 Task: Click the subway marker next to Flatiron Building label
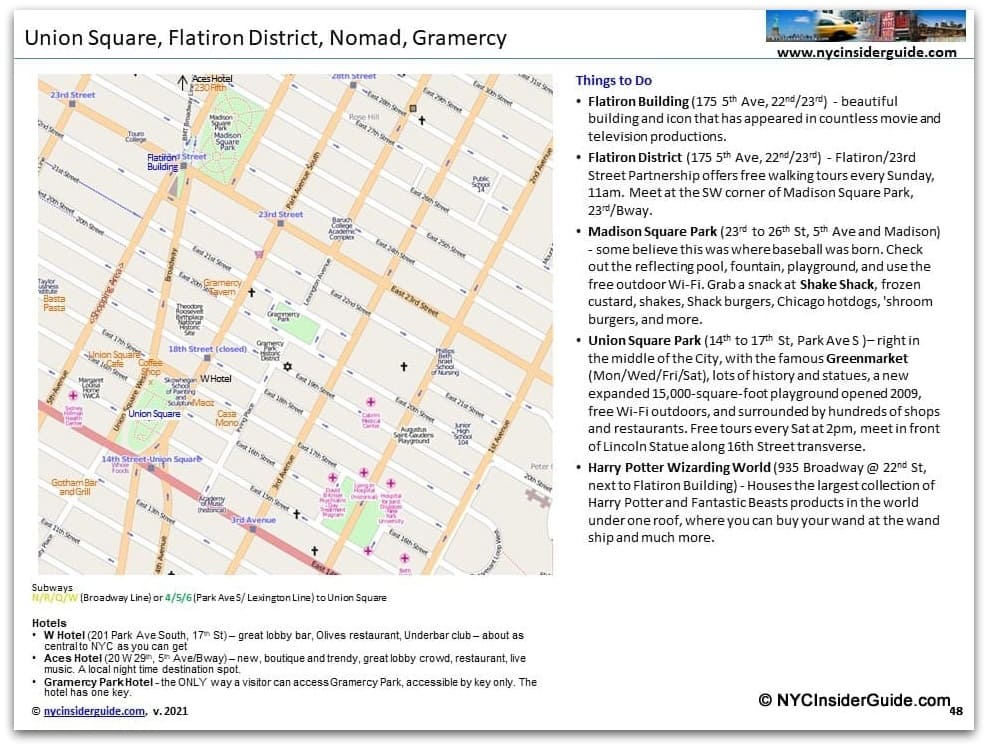[x=183, y=166]
